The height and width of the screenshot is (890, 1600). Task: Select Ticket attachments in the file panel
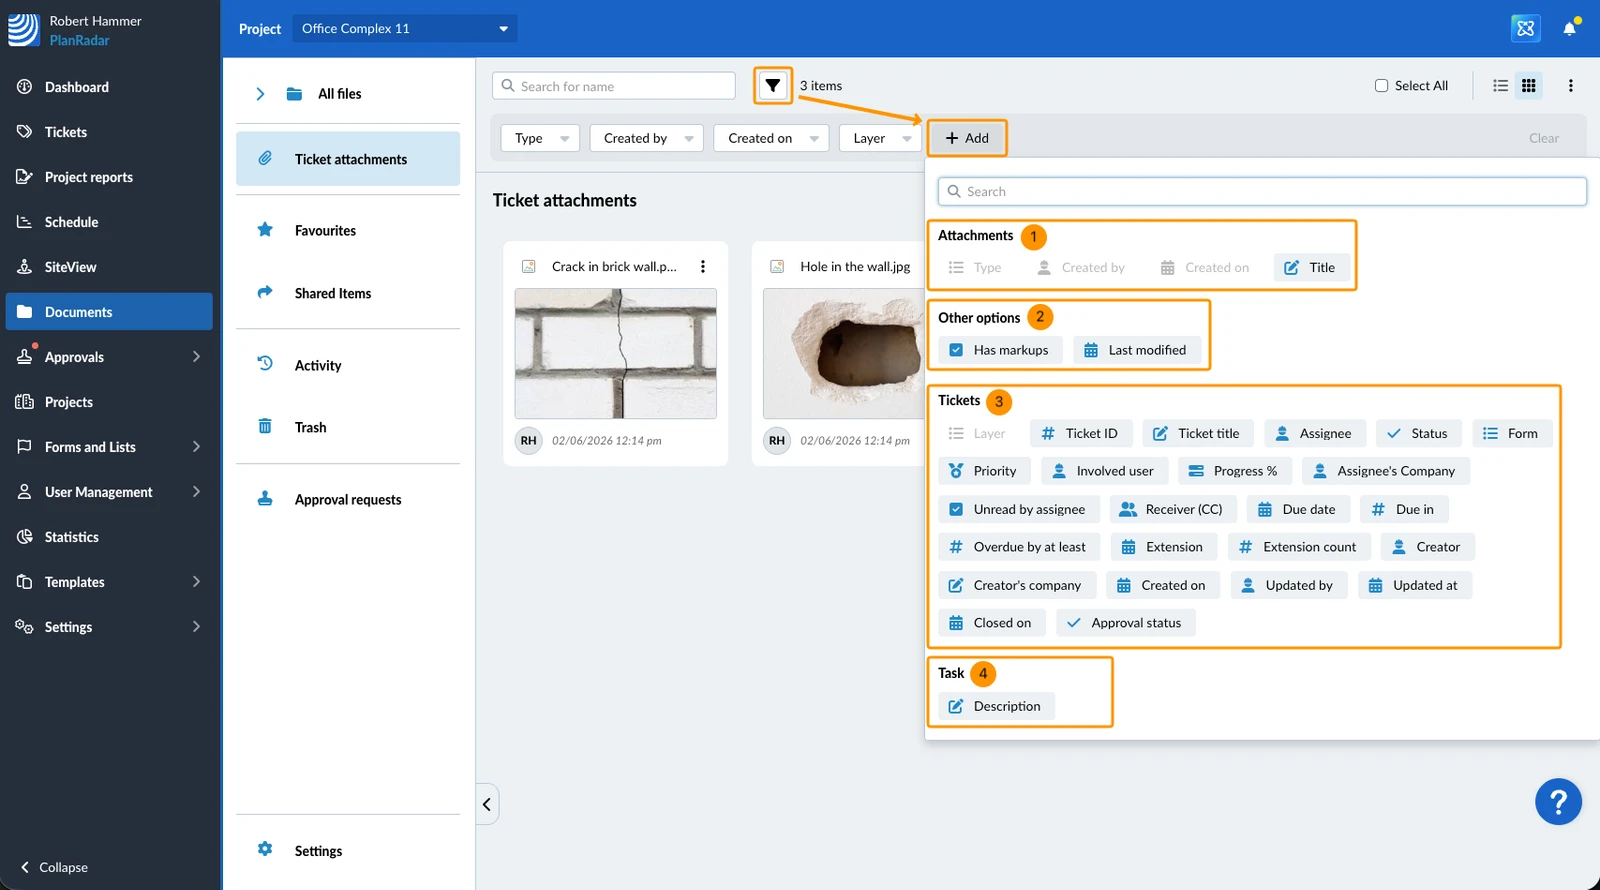click(x=348, y=159)
